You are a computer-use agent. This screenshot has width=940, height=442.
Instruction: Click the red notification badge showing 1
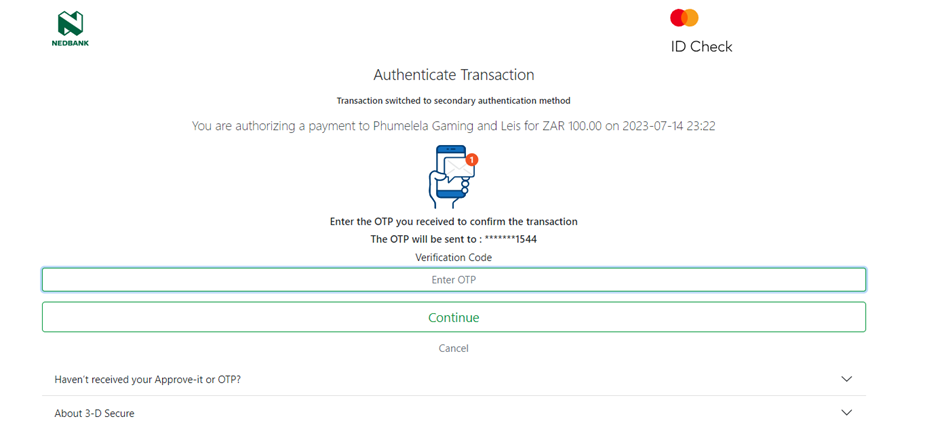pos(472,160)
